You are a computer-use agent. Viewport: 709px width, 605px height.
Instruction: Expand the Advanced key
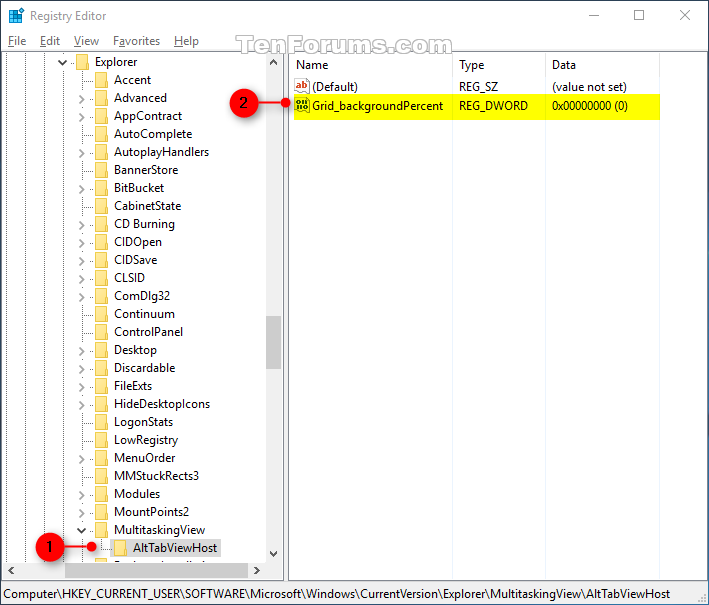click(81, 99)
